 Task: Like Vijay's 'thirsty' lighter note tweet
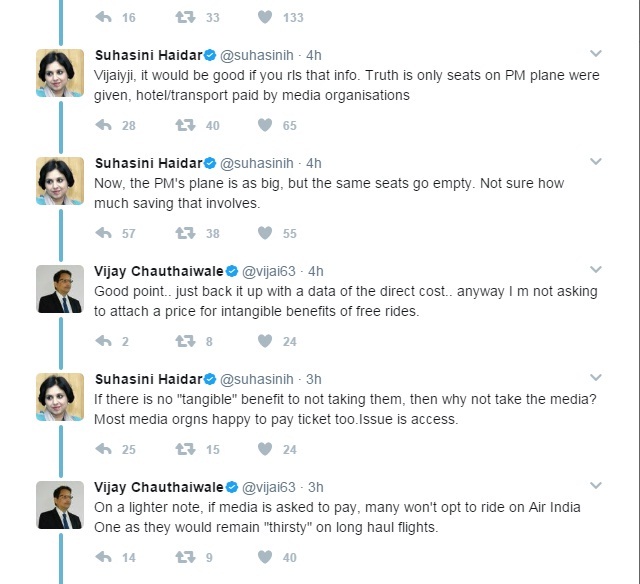click(x=265, y=557)
